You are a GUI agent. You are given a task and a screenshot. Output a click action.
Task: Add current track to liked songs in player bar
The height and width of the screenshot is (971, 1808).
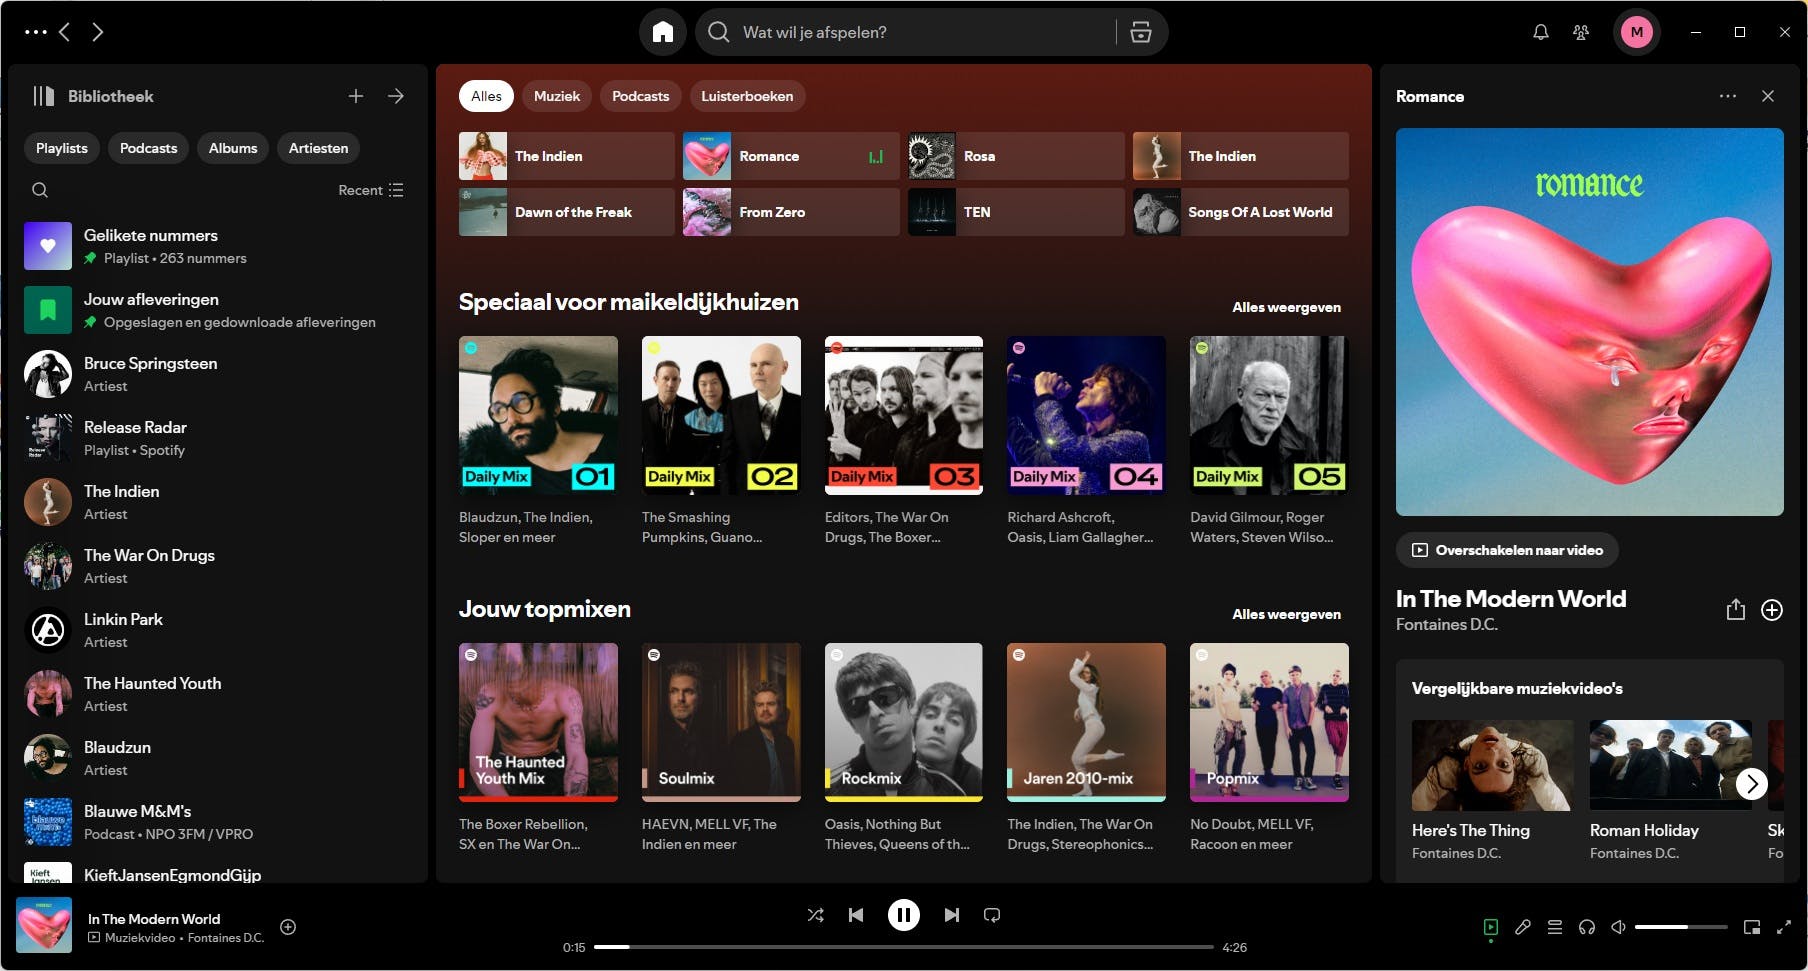[288, 927]
